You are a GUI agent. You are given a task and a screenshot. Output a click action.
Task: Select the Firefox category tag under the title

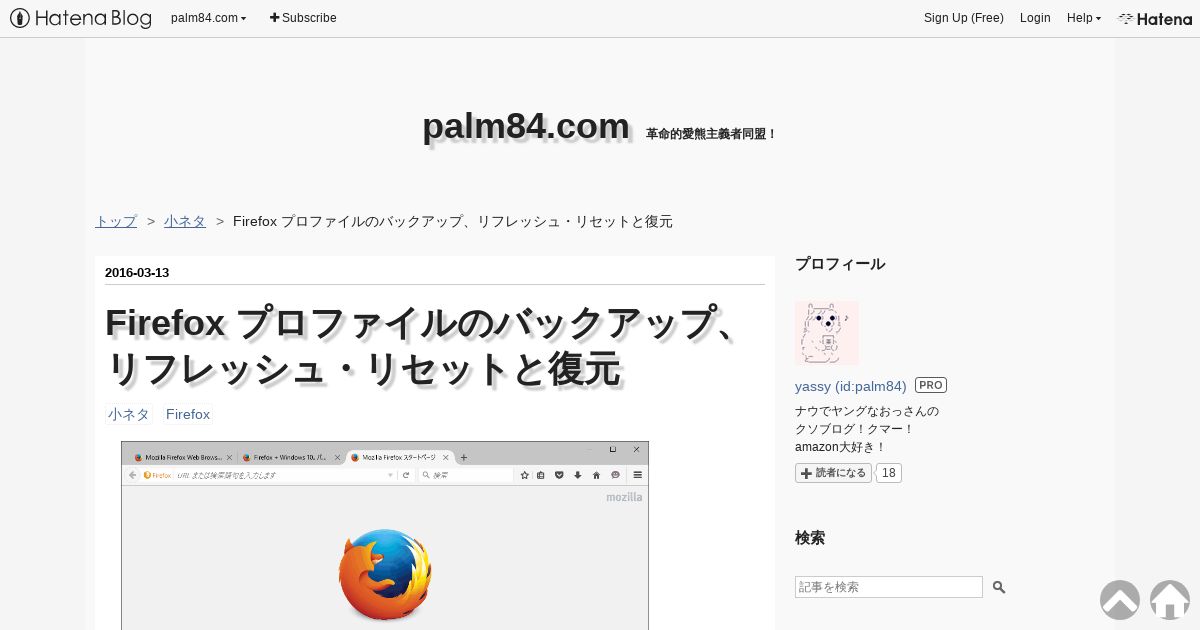pyautogui.click(x=188, y=414)
